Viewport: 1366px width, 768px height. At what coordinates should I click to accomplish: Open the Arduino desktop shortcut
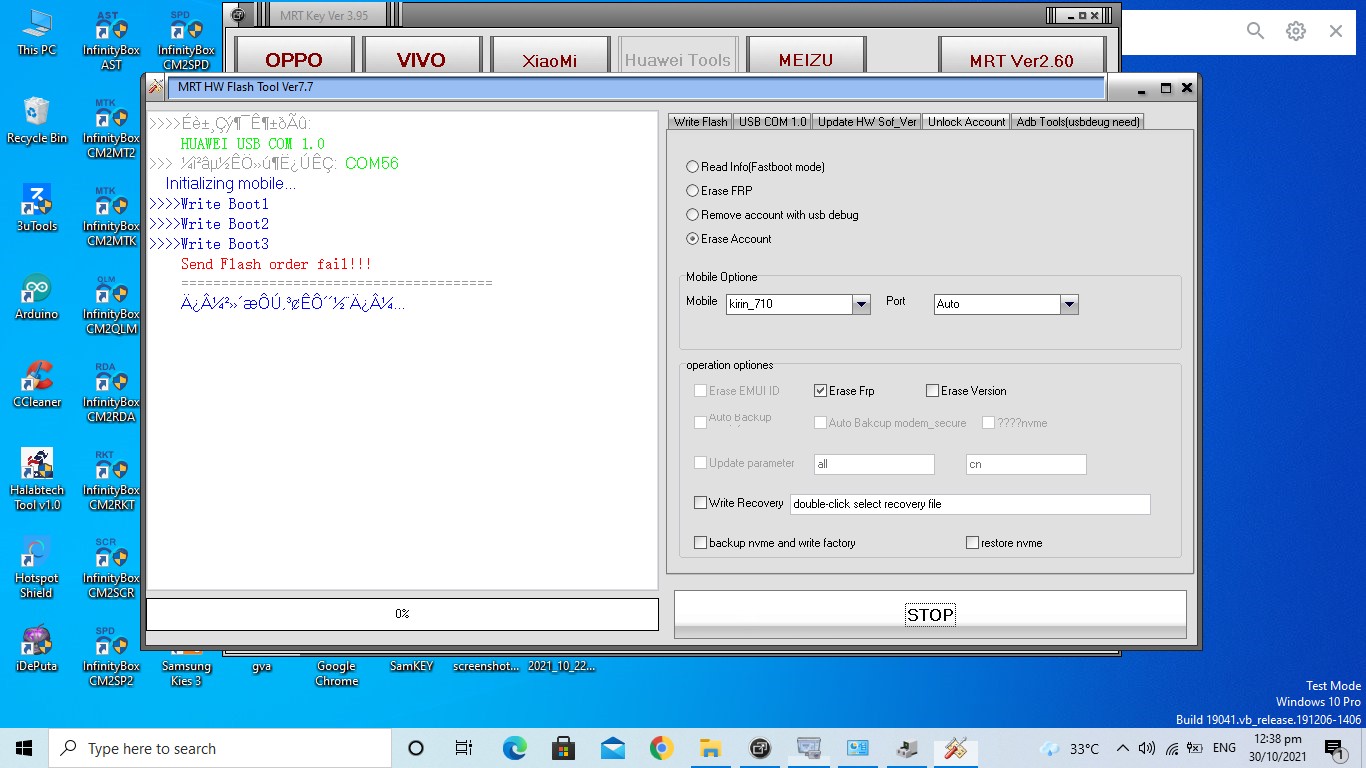coord(37,297)
